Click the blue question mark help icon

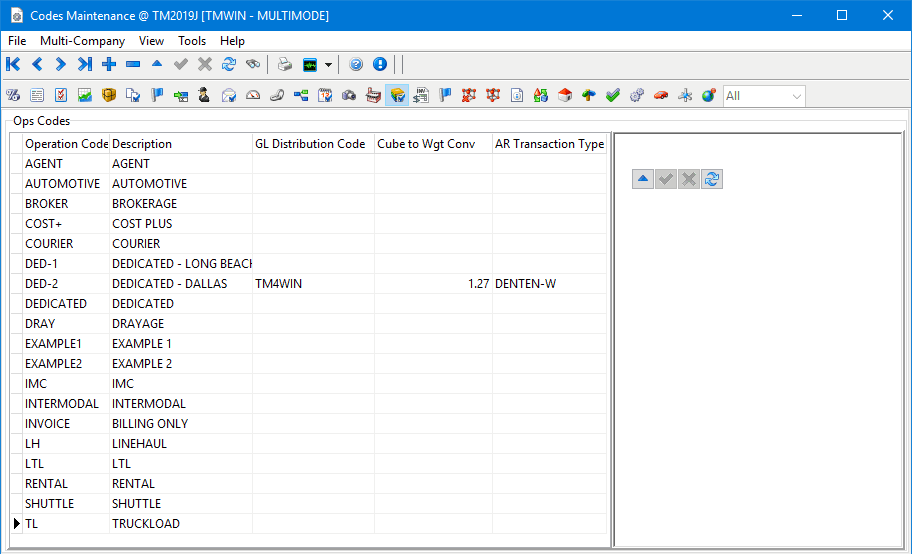click(356, 65)
